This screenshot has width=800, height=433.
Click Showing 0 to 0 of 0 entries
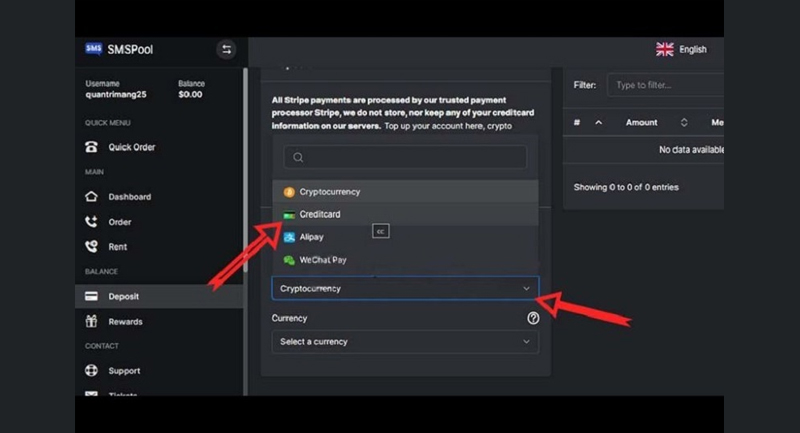626,187
